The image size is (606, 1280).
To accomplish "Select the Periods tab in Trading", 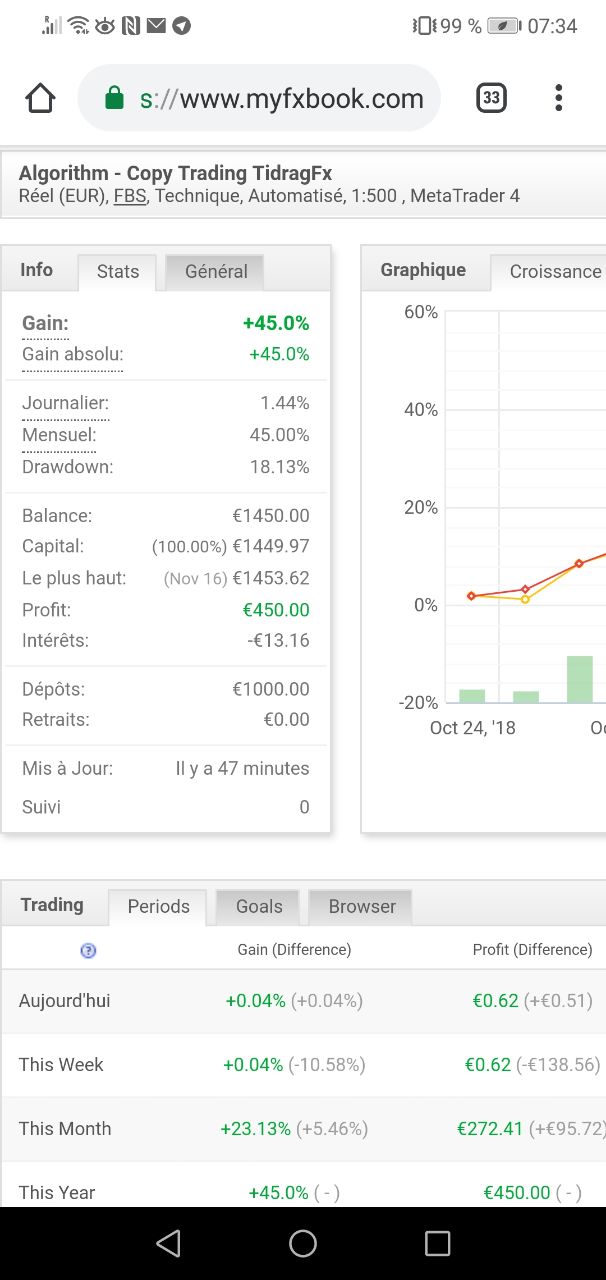I will (158, 906).
